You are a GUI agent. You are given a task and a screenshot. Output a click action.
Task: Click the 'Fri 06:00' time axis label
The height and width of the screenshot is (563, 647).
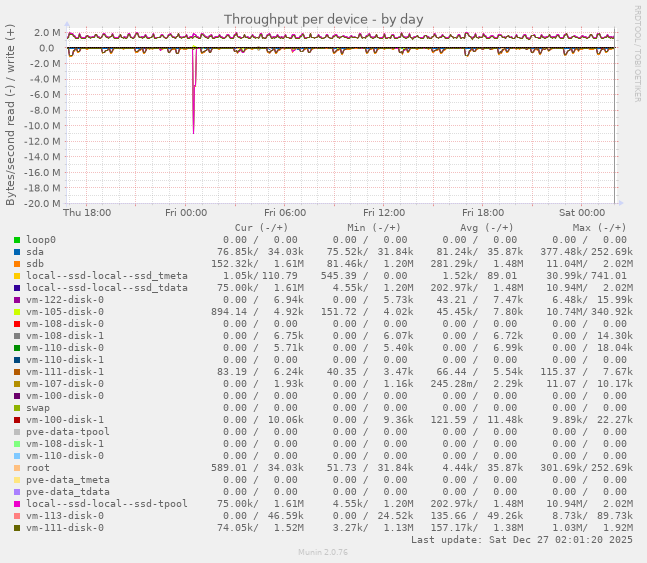285,213
